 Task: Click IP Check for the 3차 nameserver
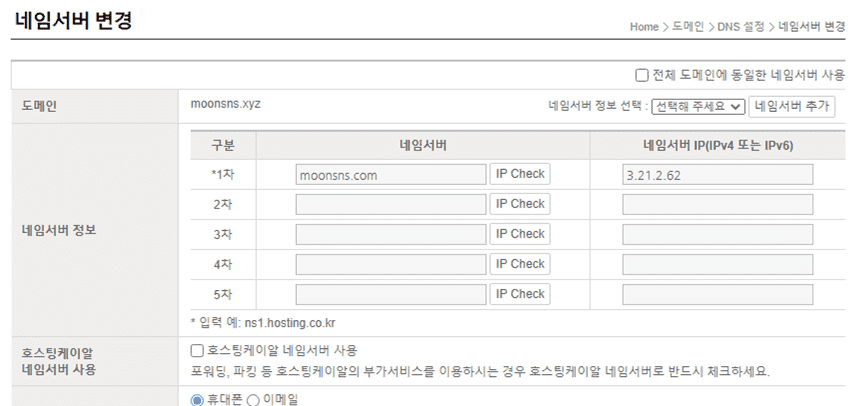520,234
